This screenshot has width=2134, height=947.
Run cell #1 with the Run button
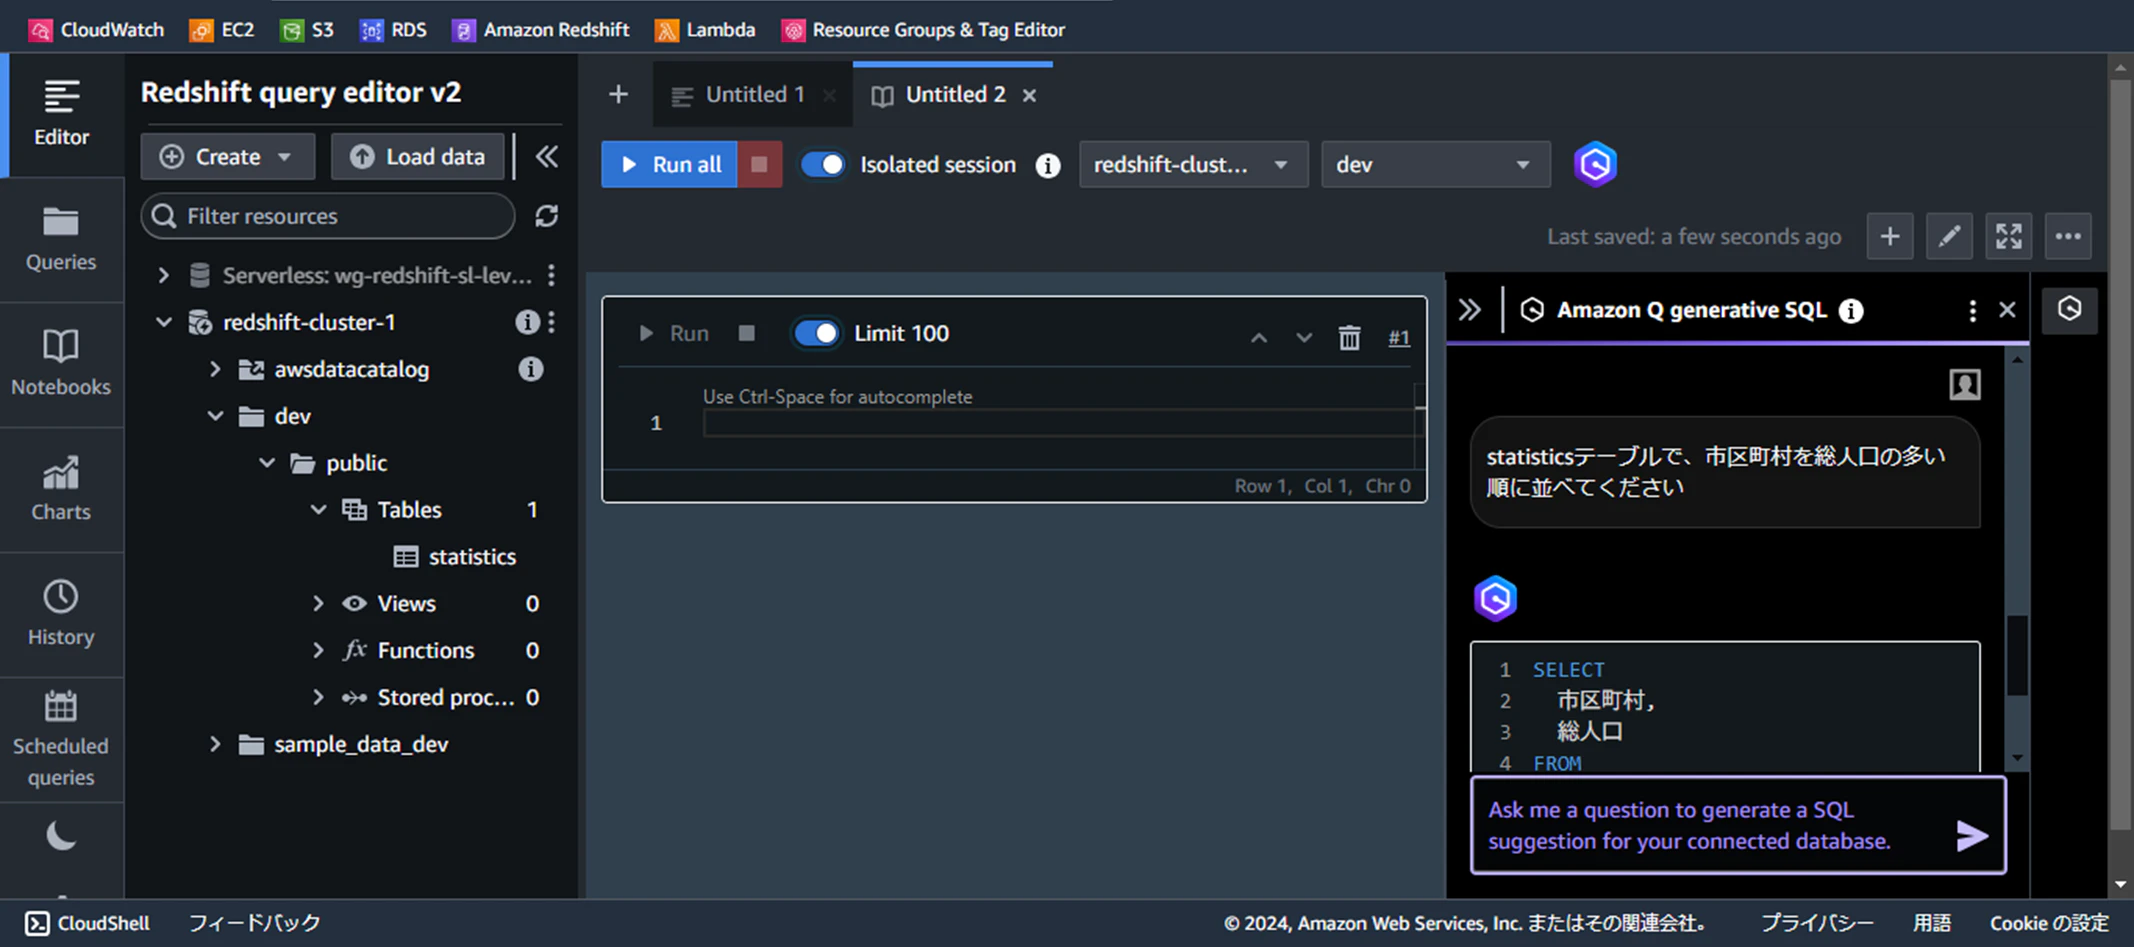673,333
